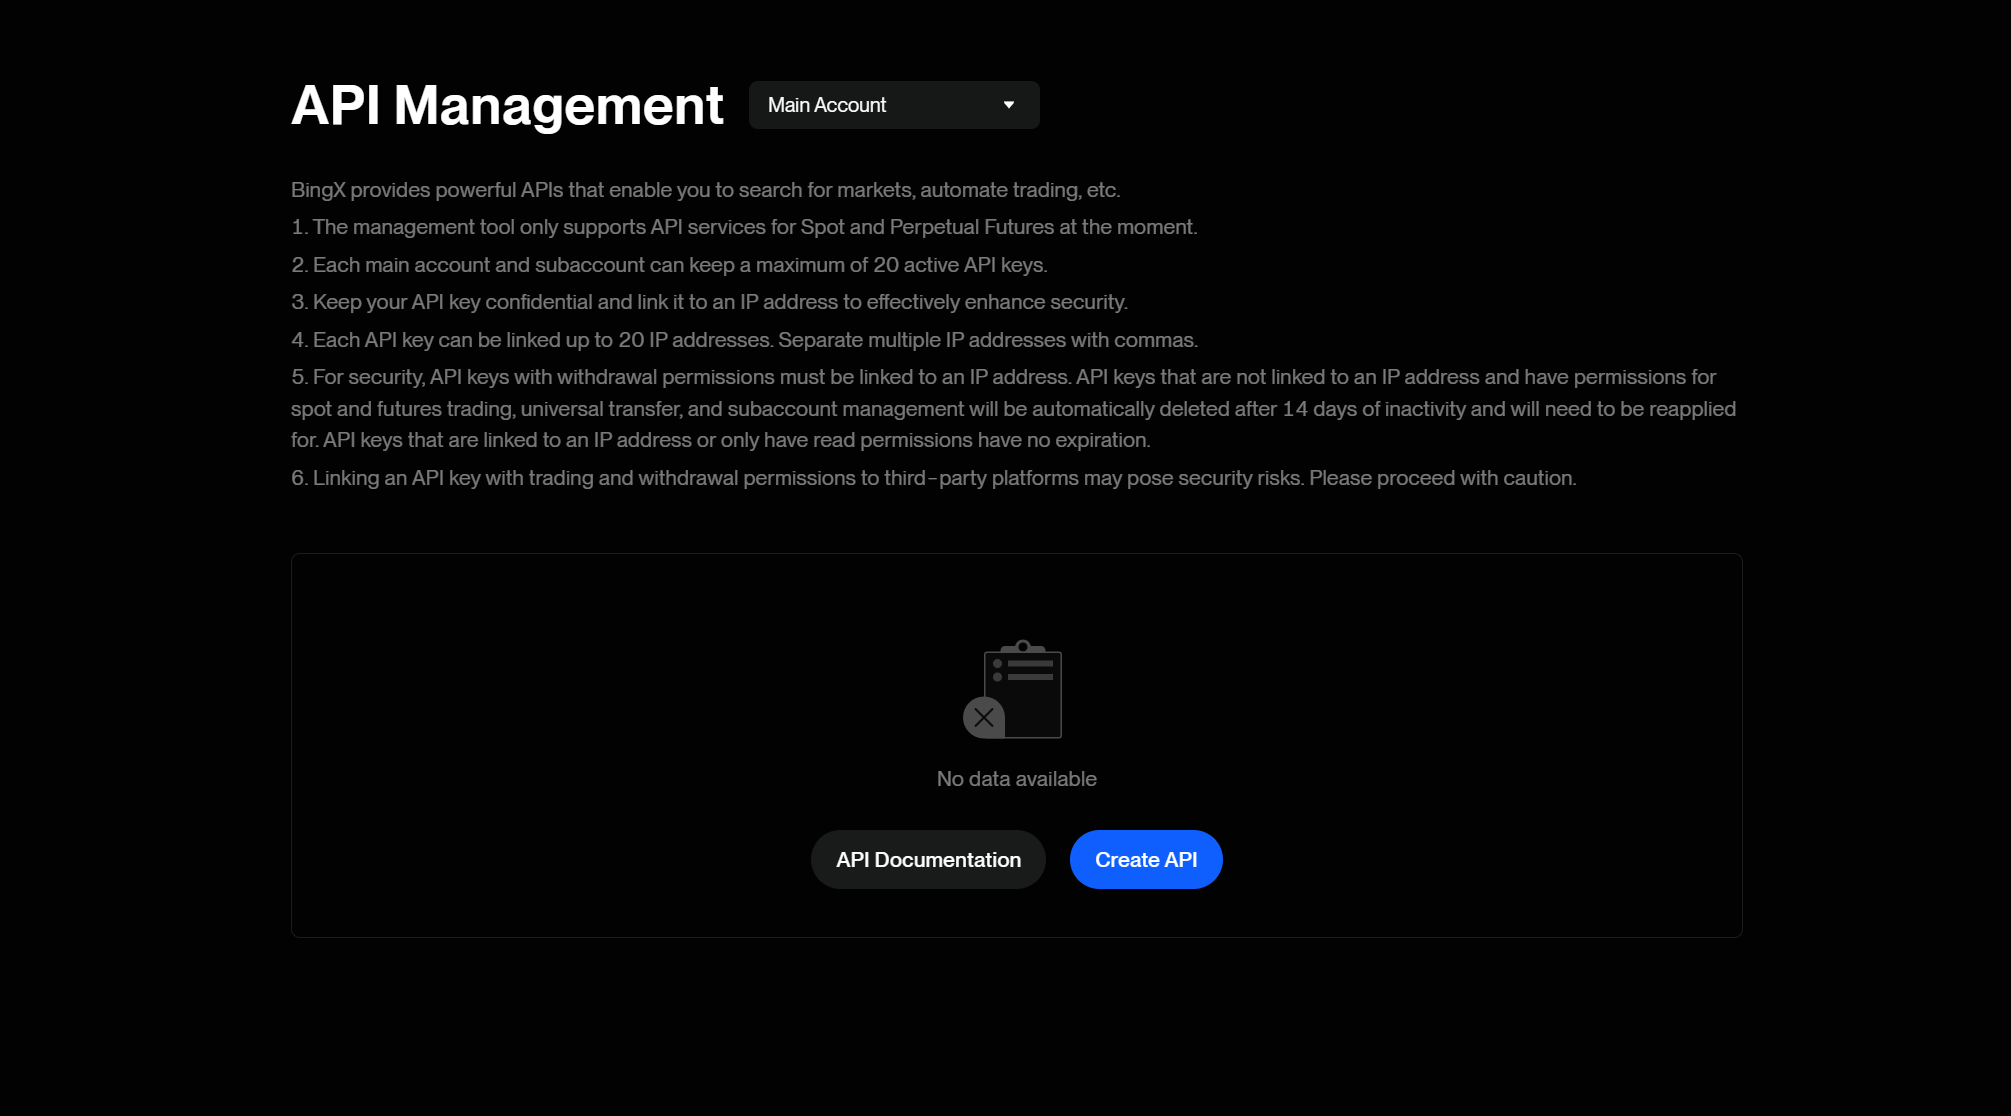Image resolution: width=2011 pixels, height=1116 pixels.
Task: Click note 1 about Spot and Perpetual Futures
Action: (744, 227)
